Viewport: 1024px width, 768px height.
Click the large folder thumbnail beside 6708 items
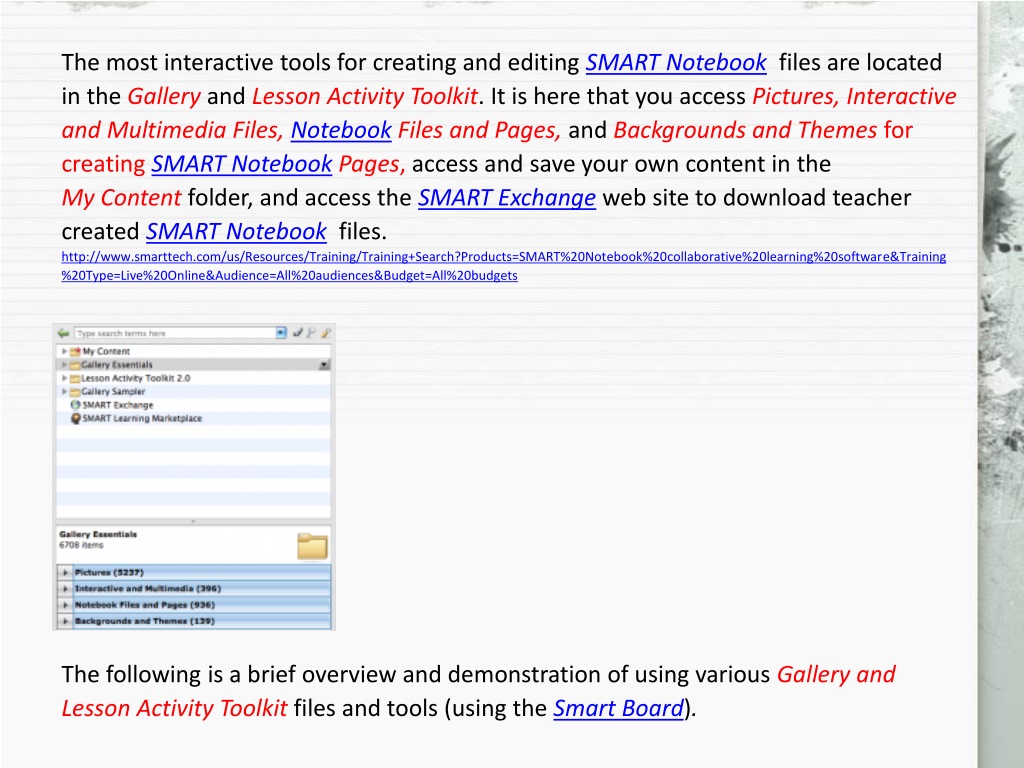pyautogui.click(x=312, y=546)
